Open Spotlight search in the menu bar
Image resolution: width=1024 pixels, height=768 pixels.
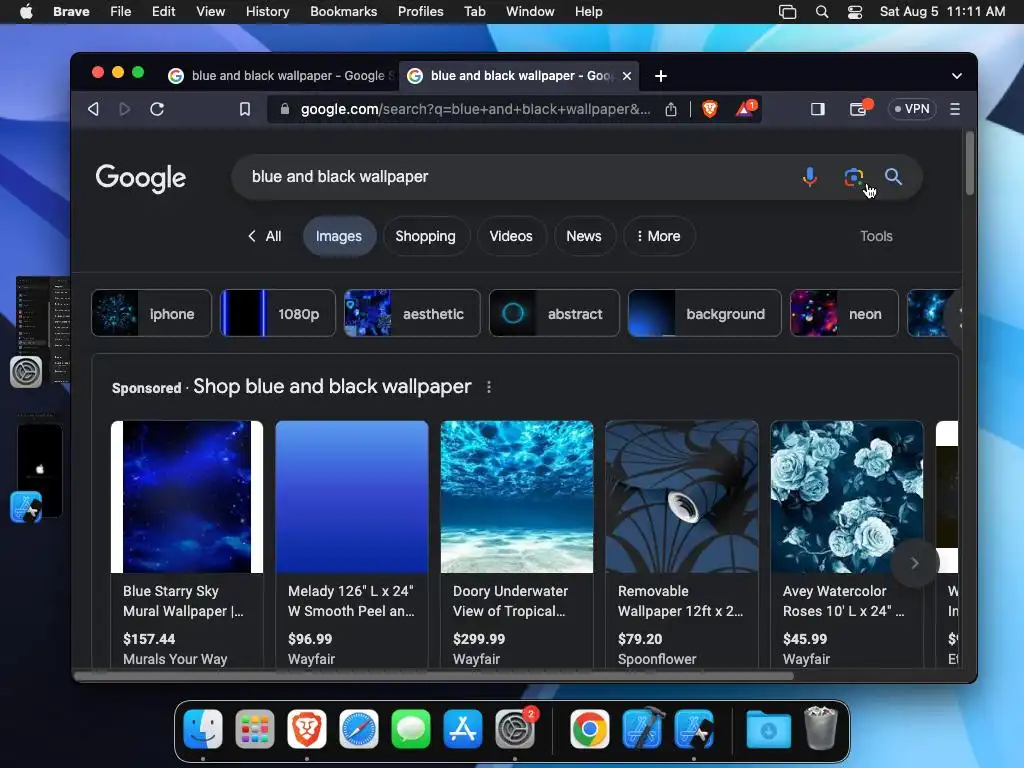[822, 12]
